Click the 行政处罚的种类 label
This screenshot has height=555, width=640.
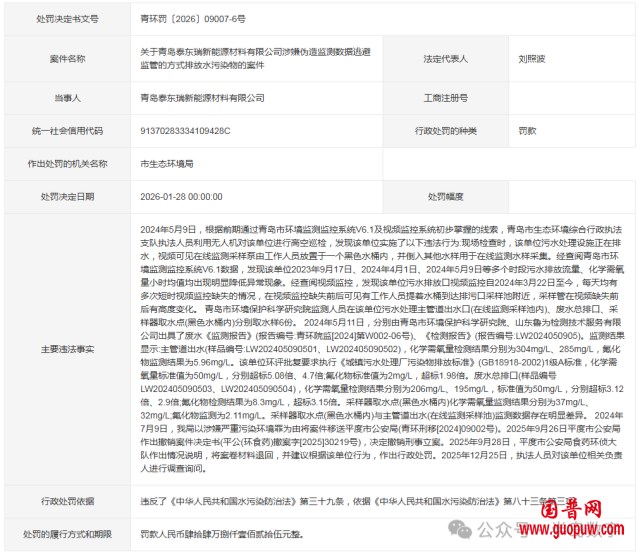coord(445,131)
